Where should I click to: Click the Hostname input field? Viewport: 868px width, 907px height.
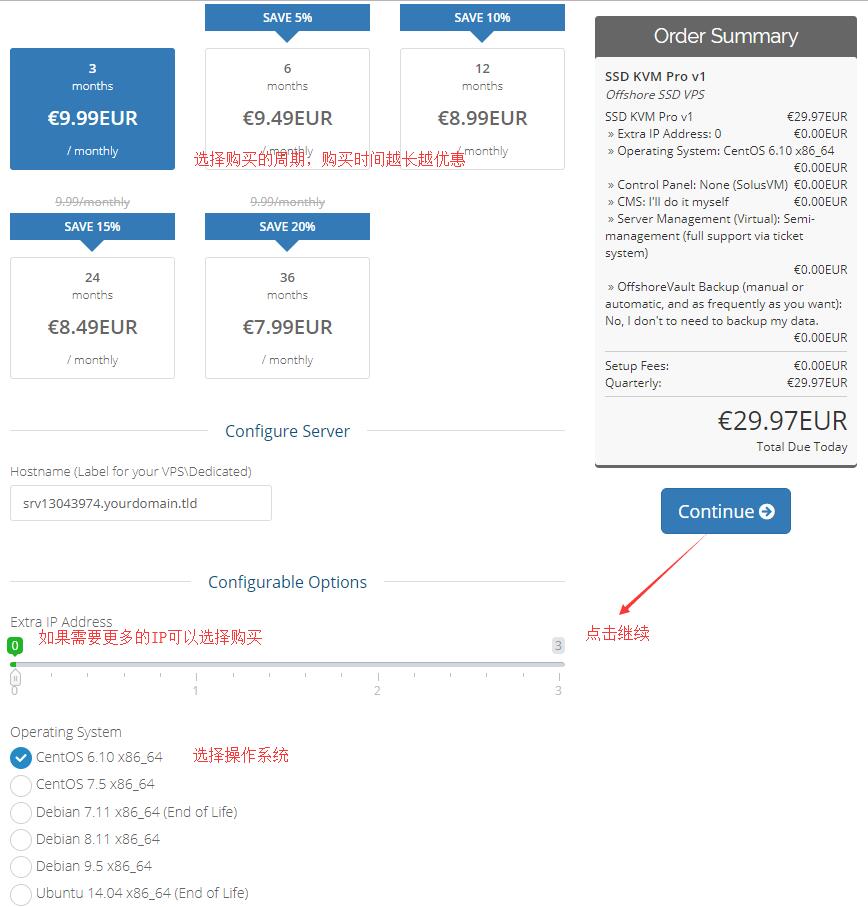pyautogui.click(x=141, y=503)
